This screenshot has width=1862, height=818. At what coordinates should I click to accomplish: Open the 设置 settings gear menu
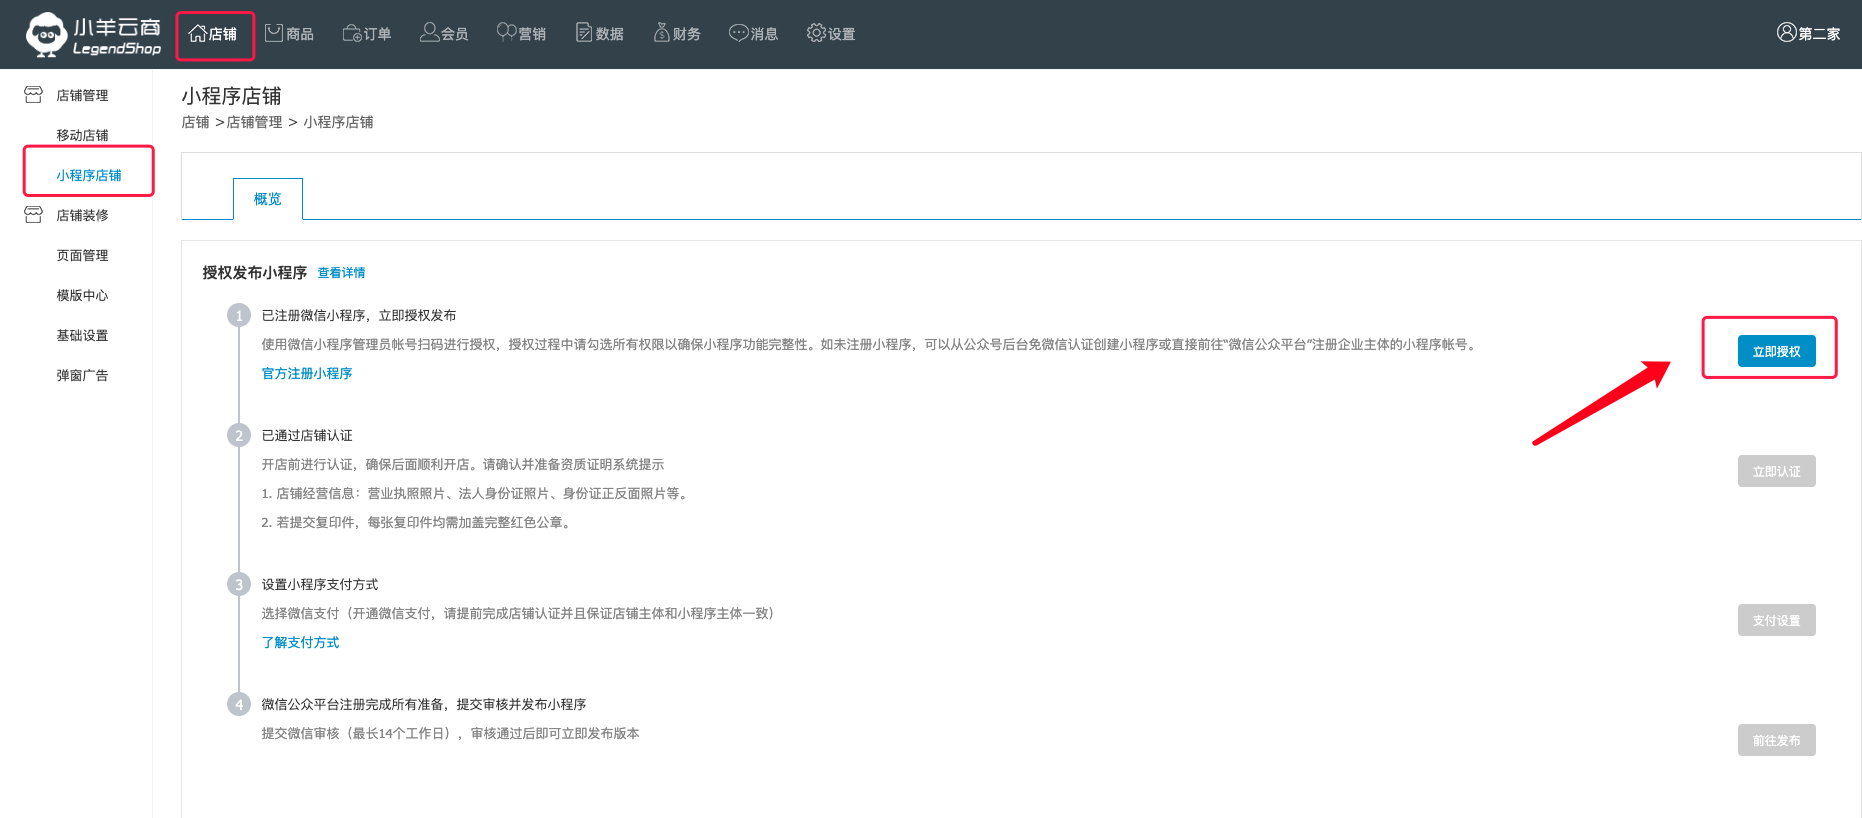(x=831, y=34)
